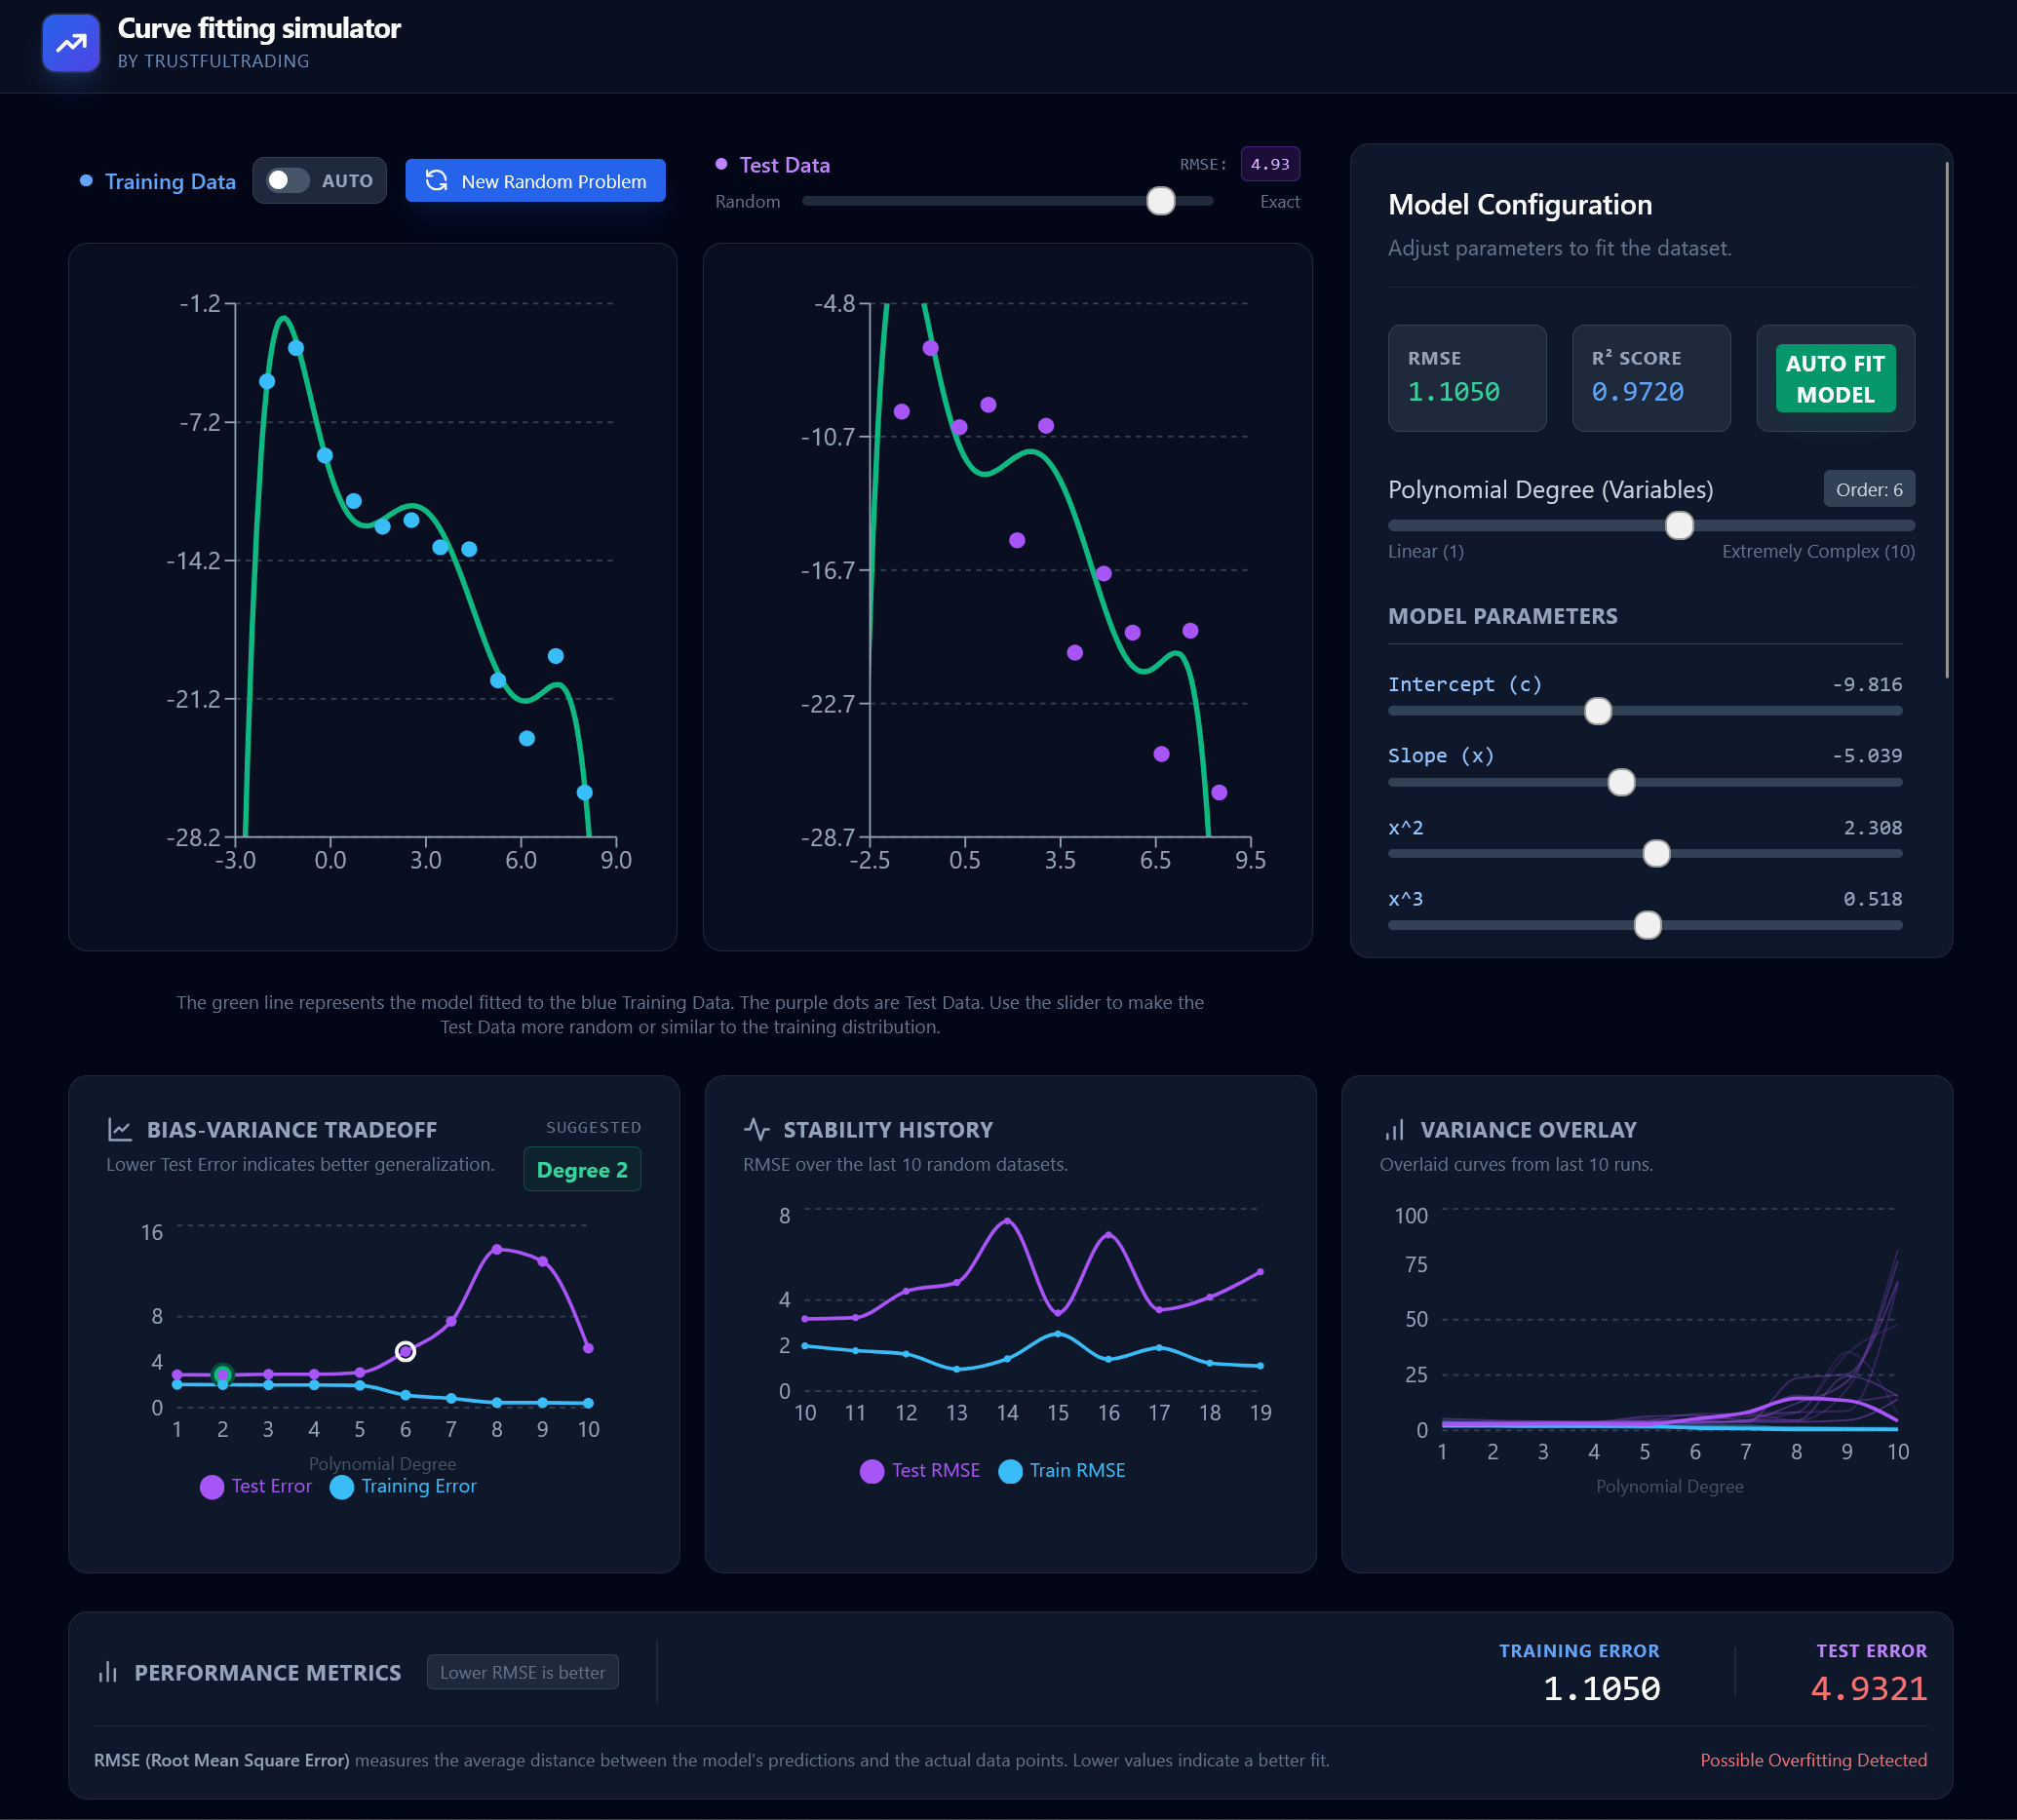
Task: Click the Intercept (c) slider handle
Action: pyautogui.click(x=1597, y=711)
